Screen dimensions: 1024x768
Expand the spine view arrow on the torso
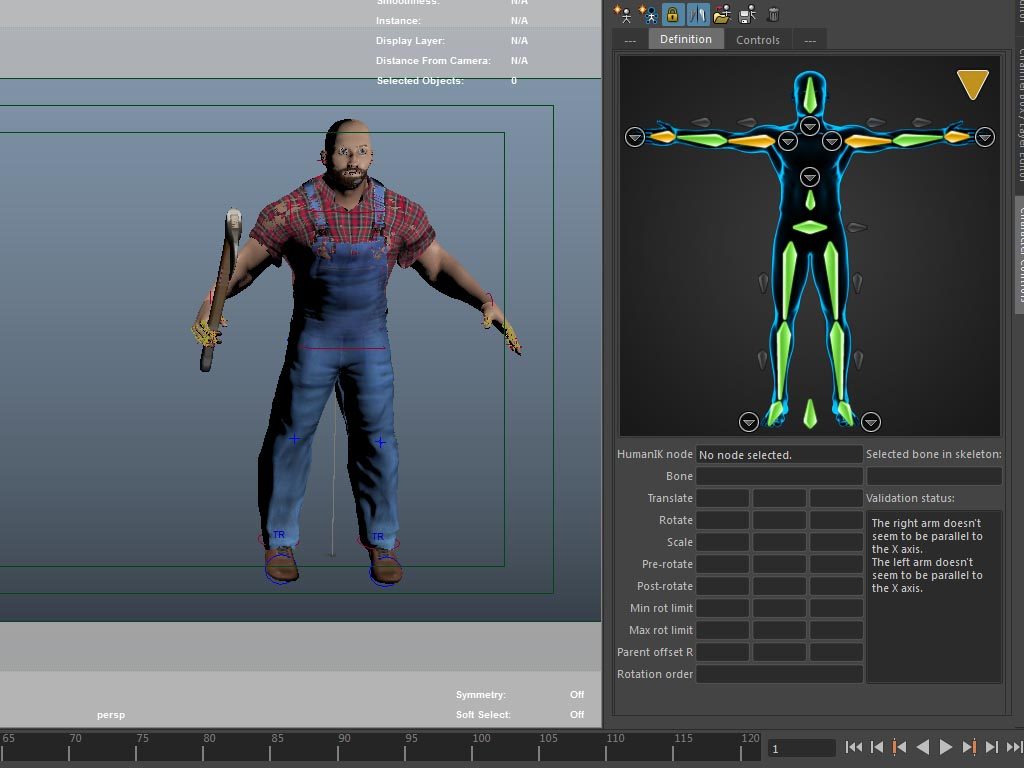tap(810, 177)
